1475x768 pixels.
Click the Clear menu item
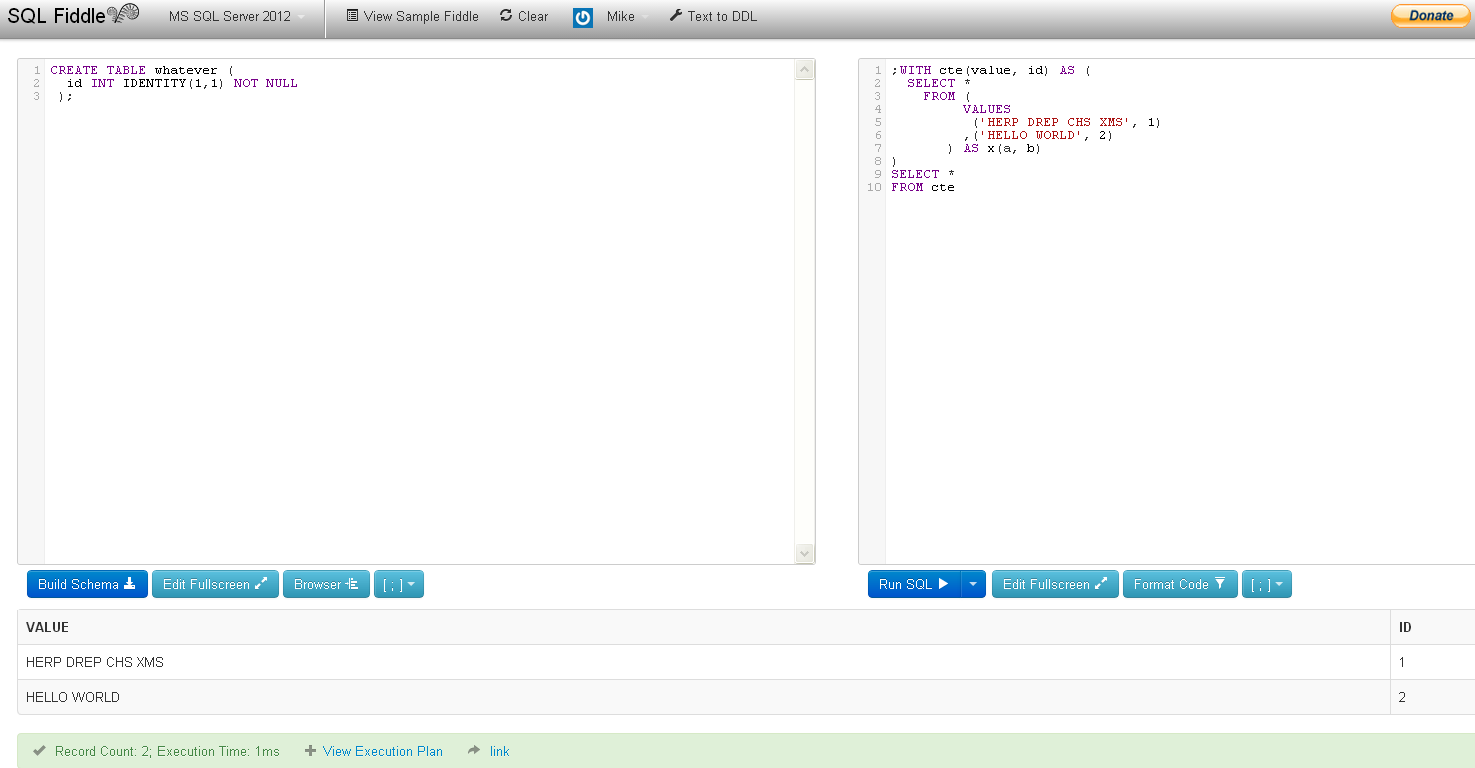524,16
